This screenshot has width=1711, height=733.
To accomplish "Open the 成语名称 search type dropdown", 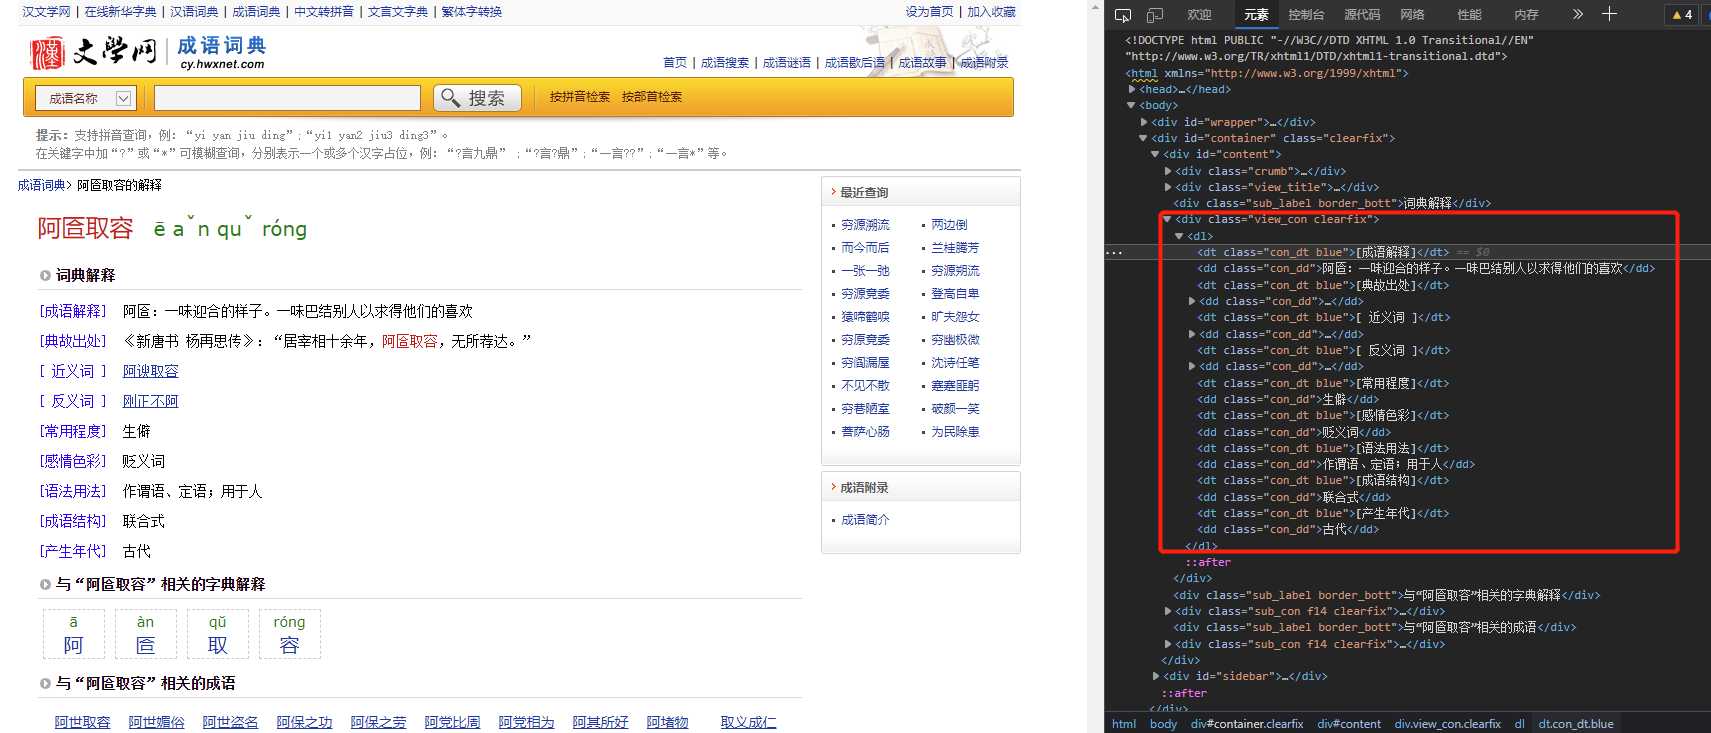I will (x=85, y=98).
